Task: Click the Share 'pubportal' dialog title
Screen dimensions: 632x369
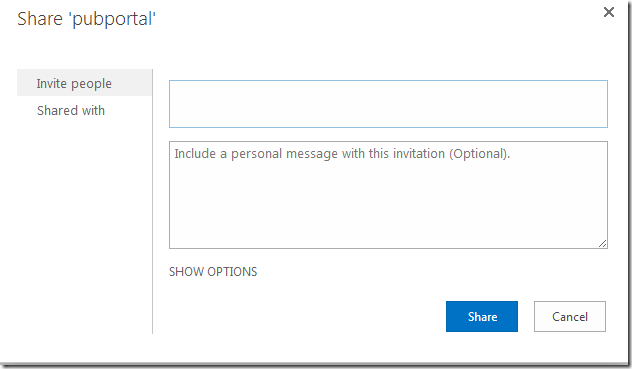Action: point(86,19)
